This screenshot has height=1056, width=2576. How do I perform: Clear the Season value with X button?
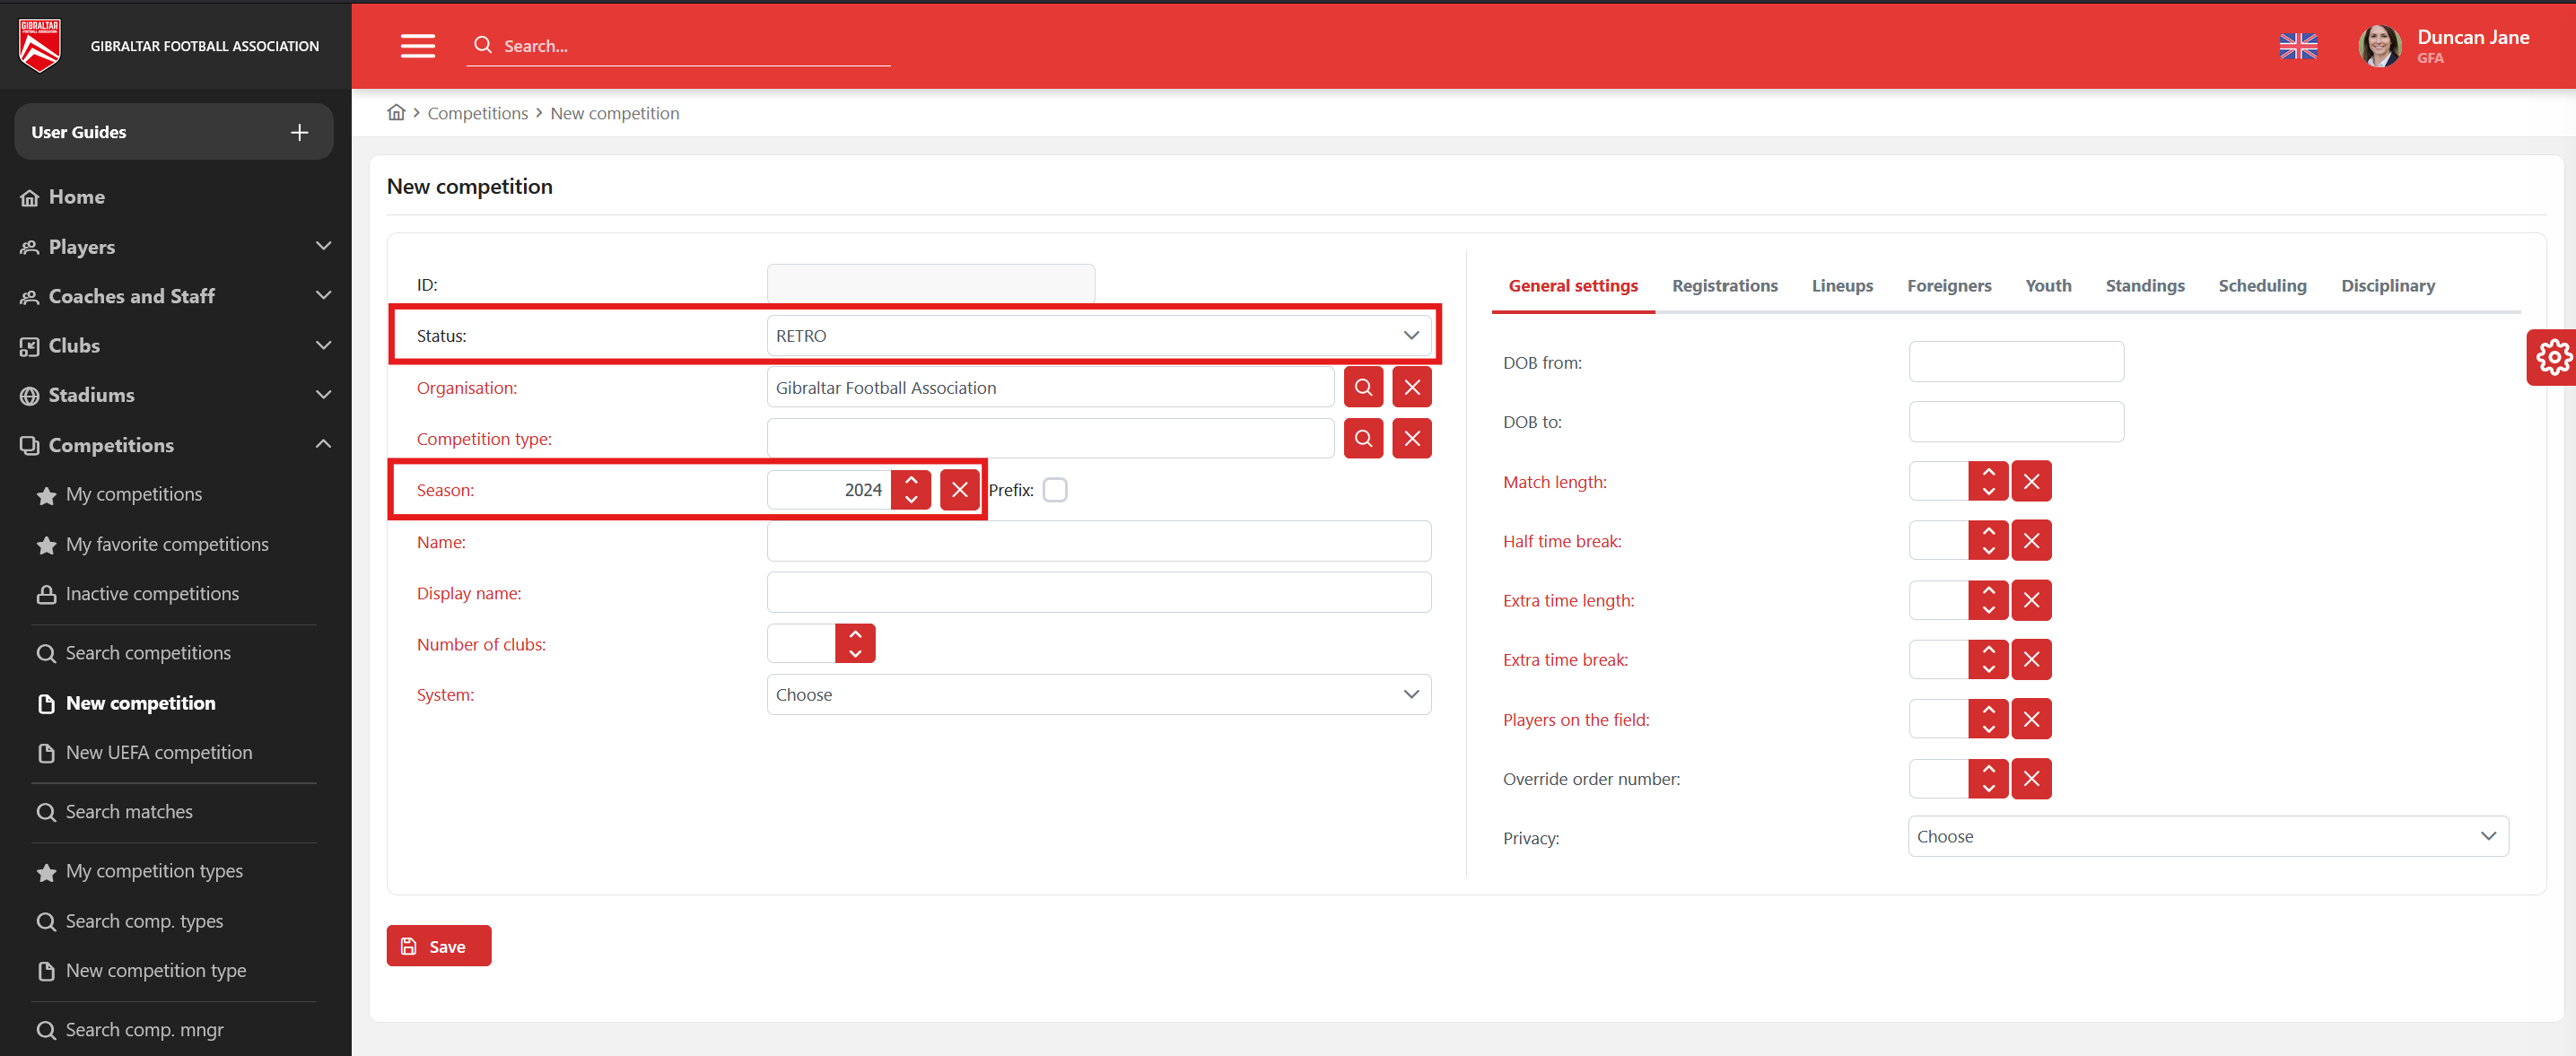tap(959, 490)
